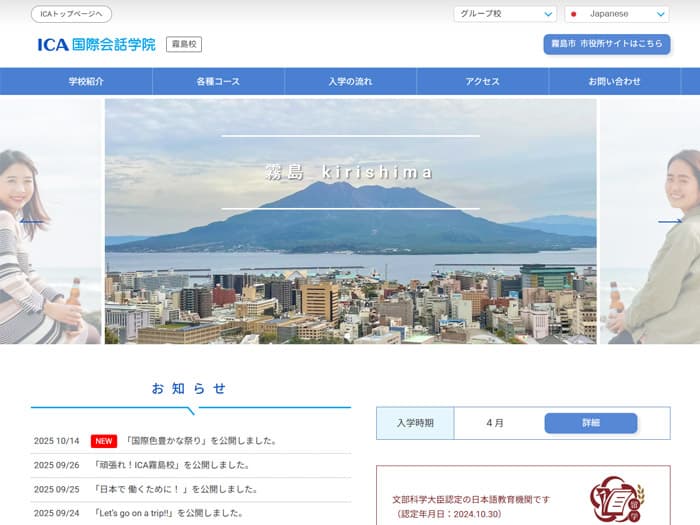Open 「頑張れ！ICA霧島校」 news item
Image resolution: width=700 pixels, height=525 pixels.
coord(171,465)
